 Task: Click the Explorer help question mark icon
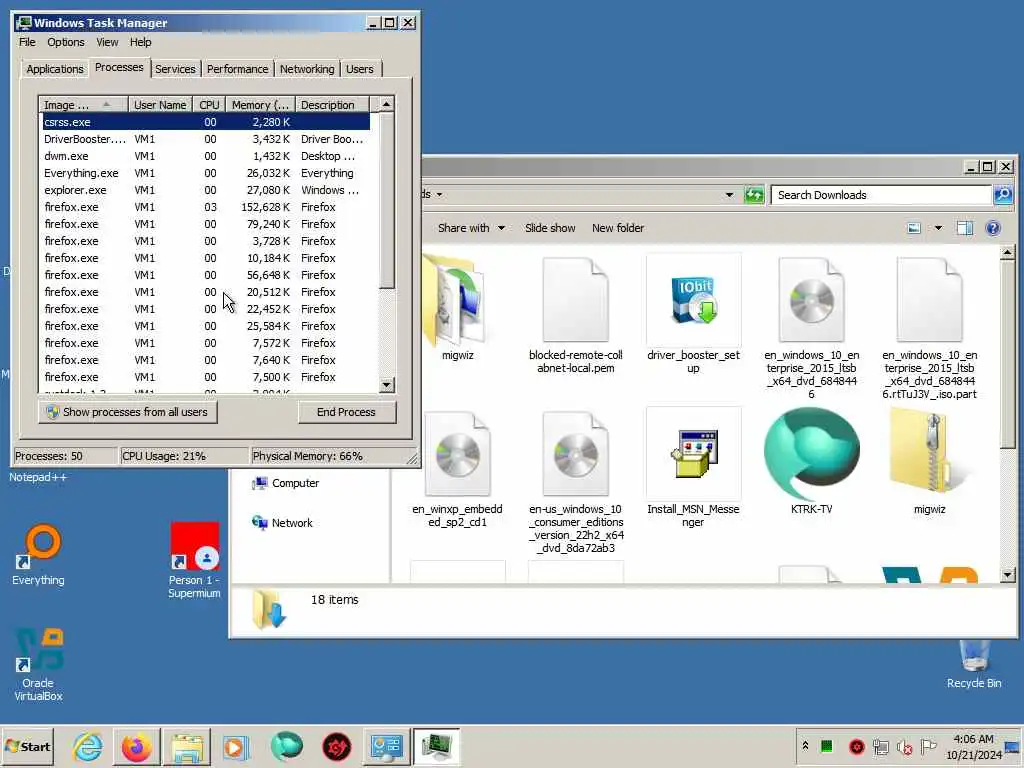[x=993, y=228]
